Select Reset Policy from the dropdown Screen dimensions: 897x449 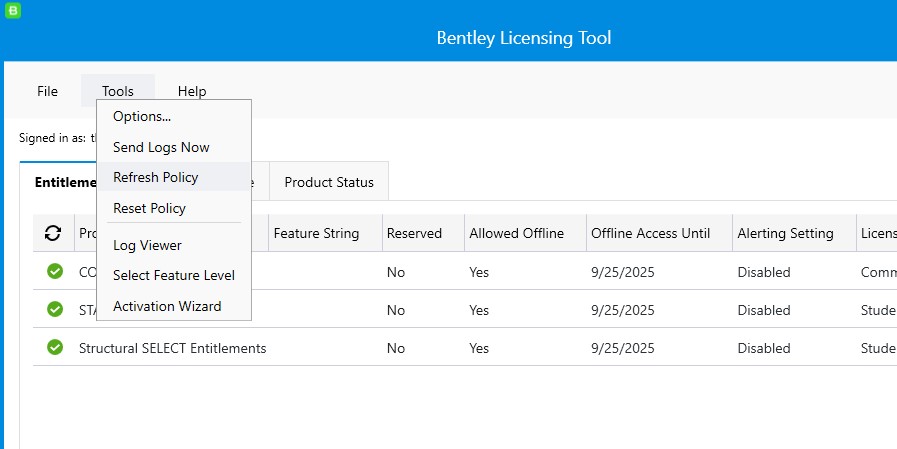click(x=149, y=208)
